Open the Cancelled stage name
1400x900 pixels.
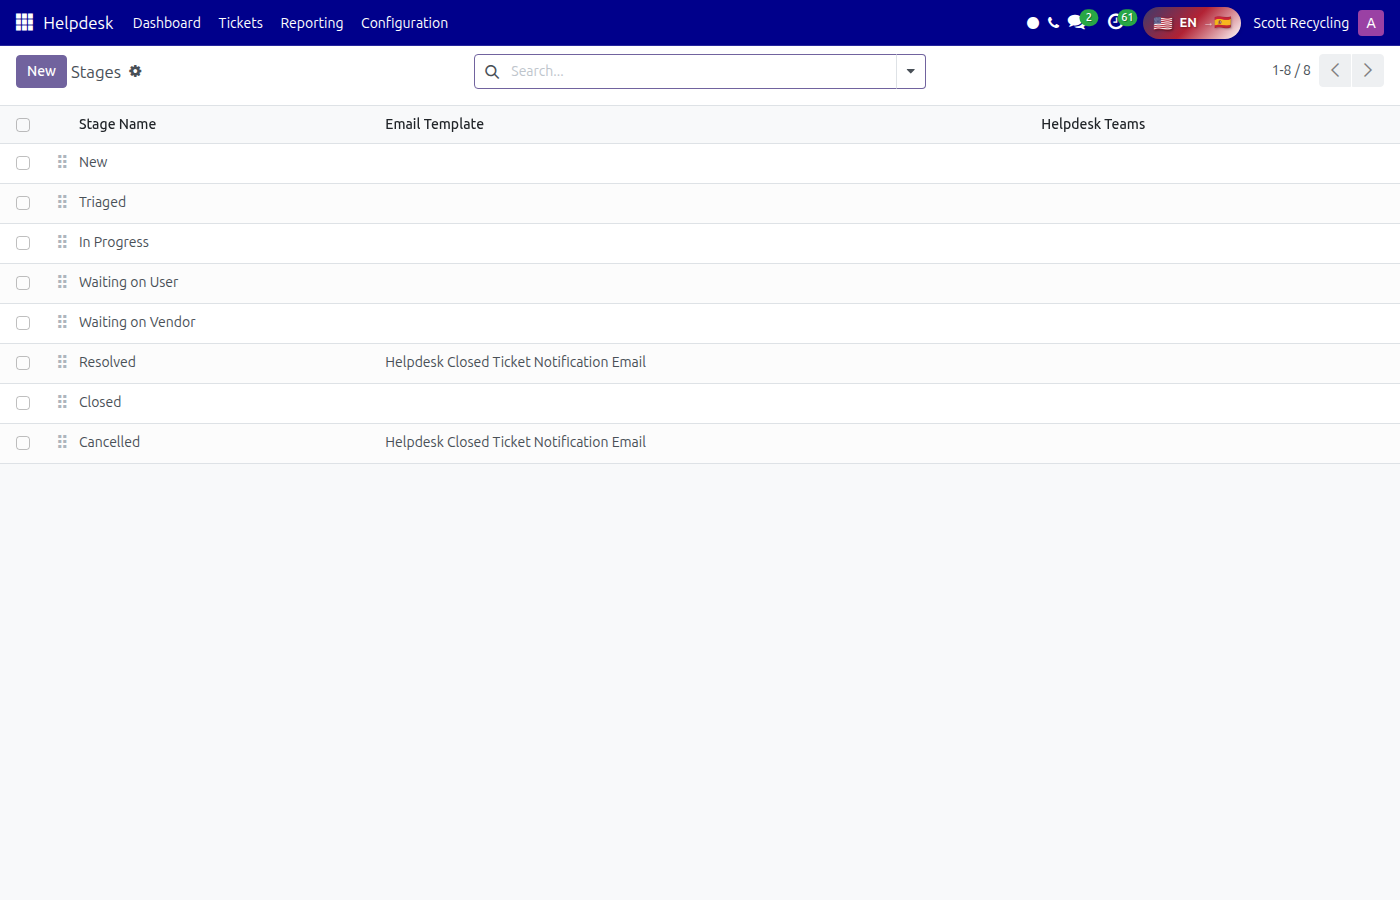point(110,442)
